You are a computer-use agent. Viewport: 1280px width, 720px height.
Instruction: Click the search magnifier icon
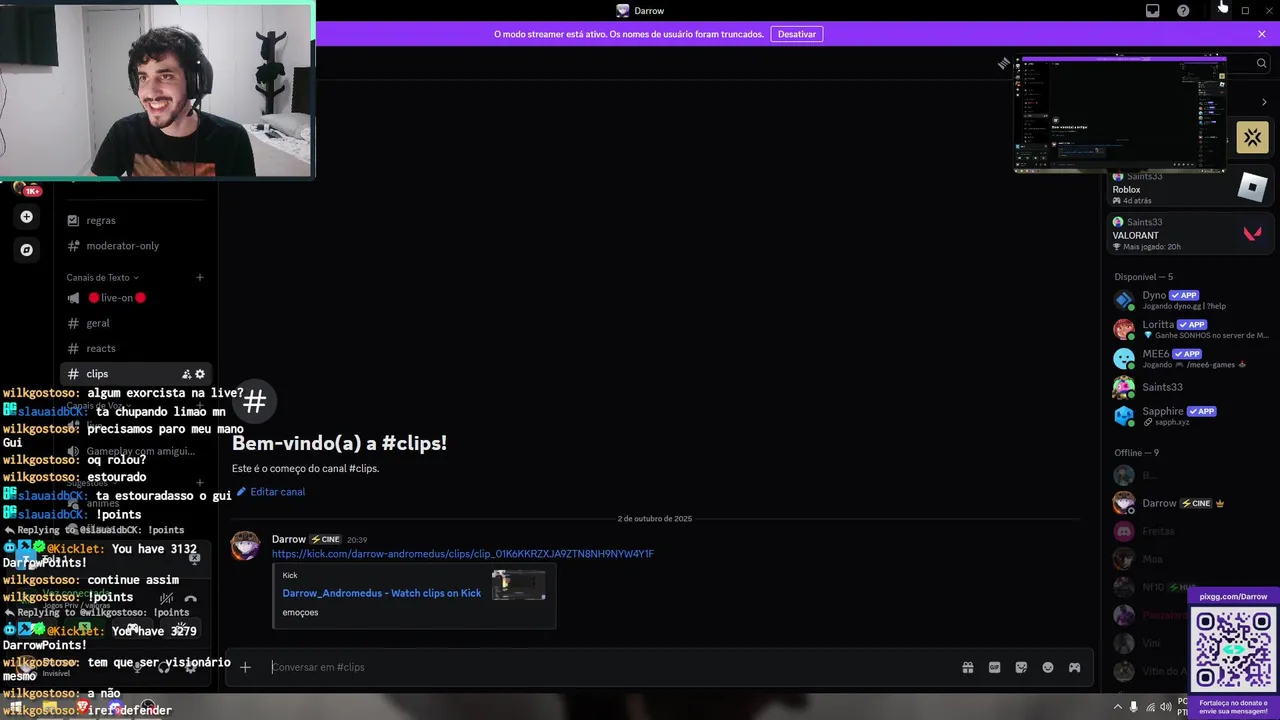click(x=1261, y=63)
